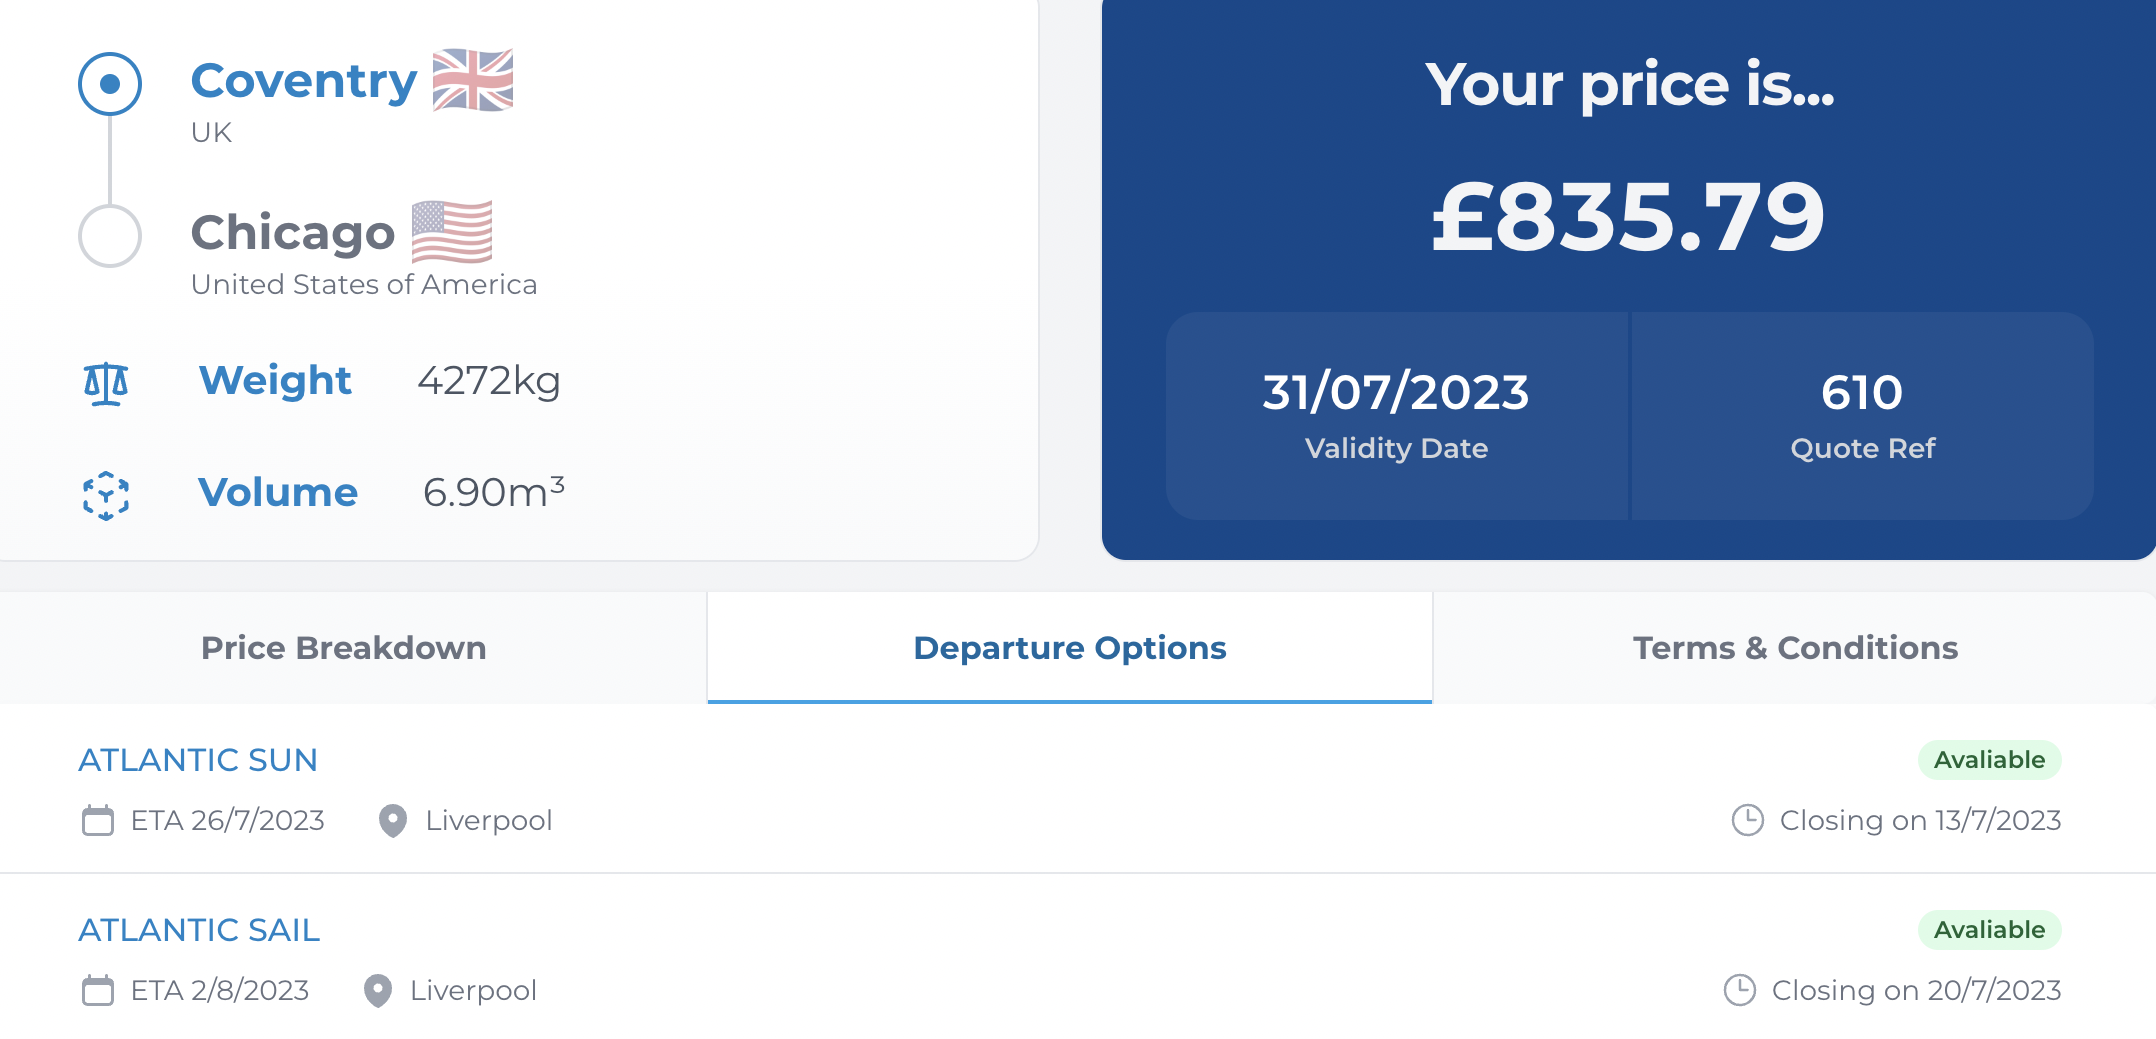The image size is (2156, 1039).
Task: Click the location pin for Atlantic Sun
Action: [x=393, y=821]
